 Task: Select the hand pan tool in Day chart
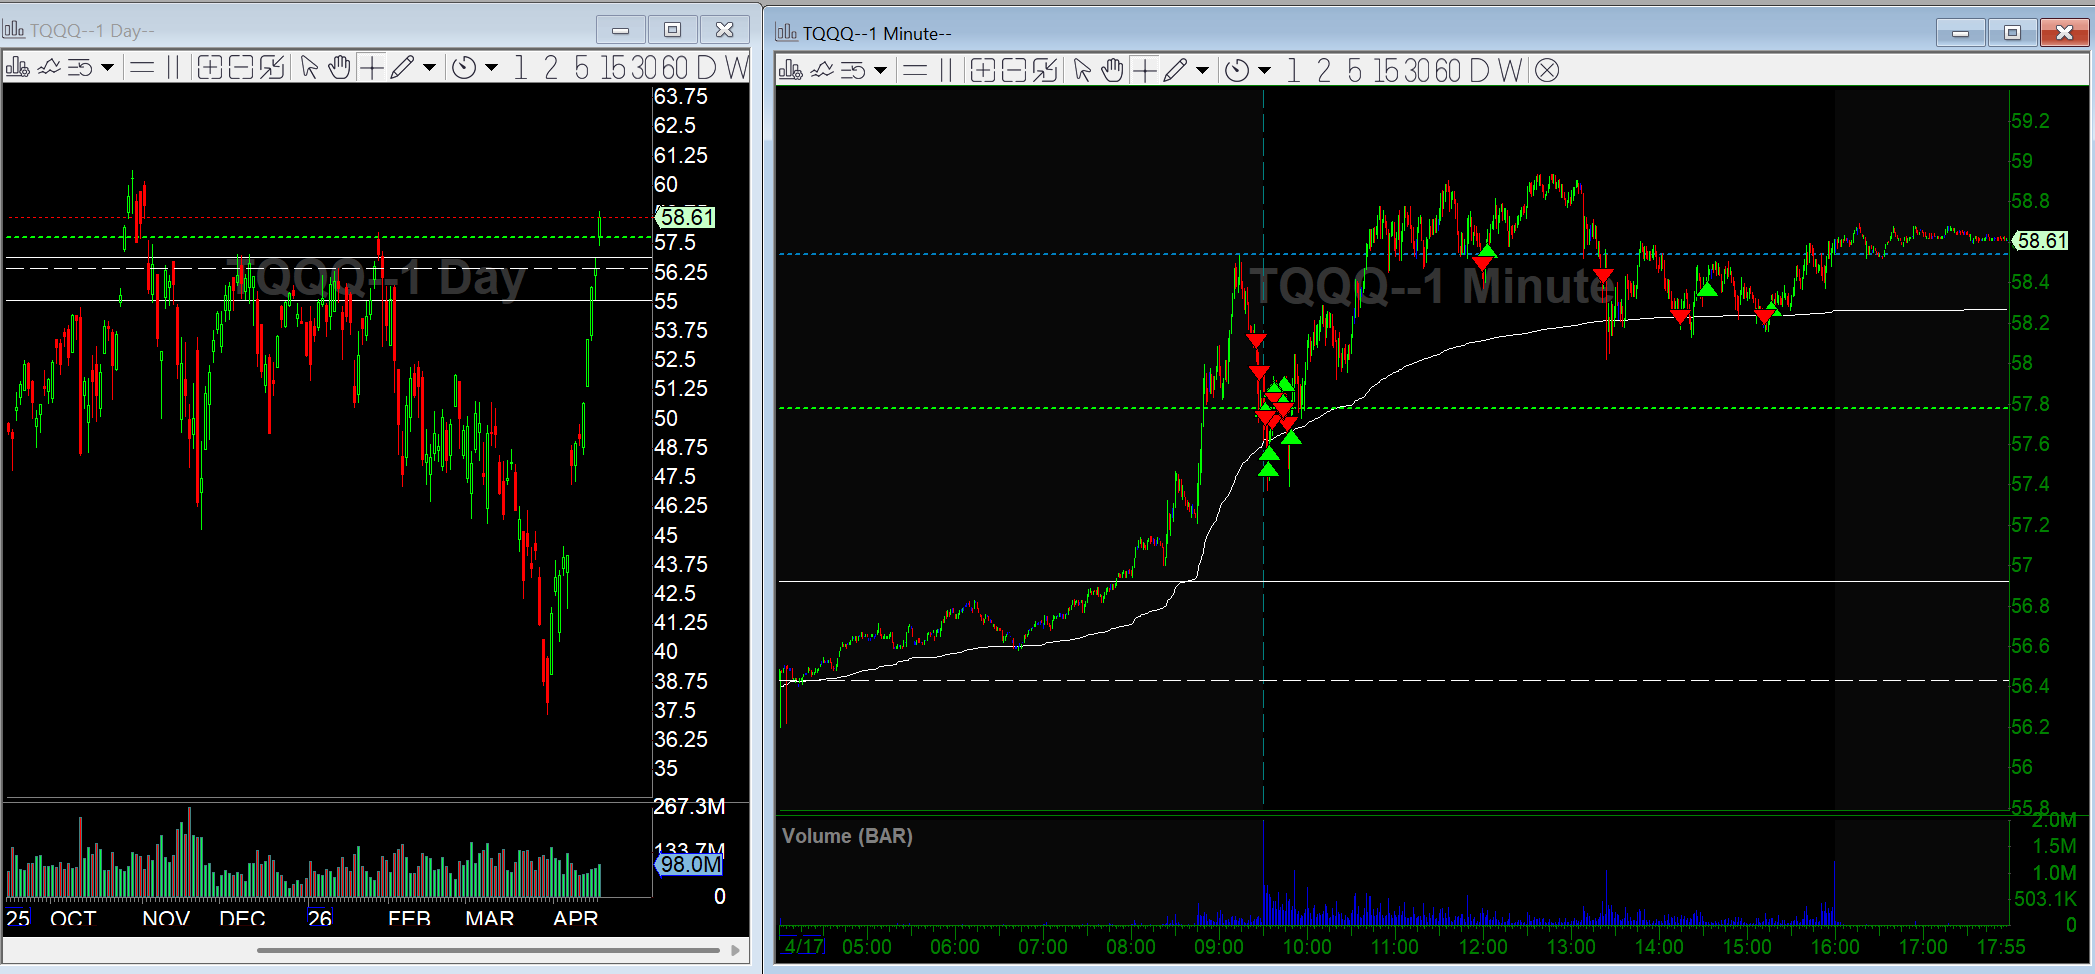tap(340, 68)
